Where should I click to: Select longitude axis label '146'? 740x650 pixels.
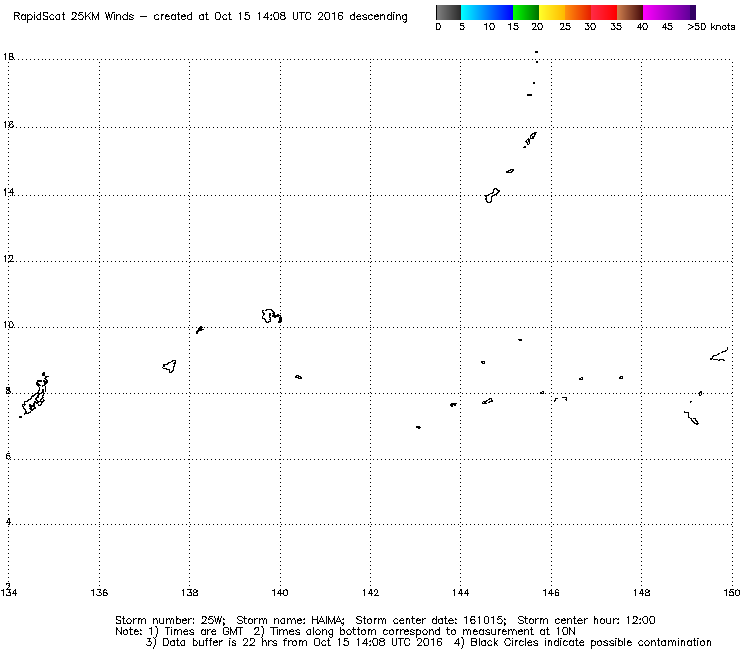pos(551,592)
